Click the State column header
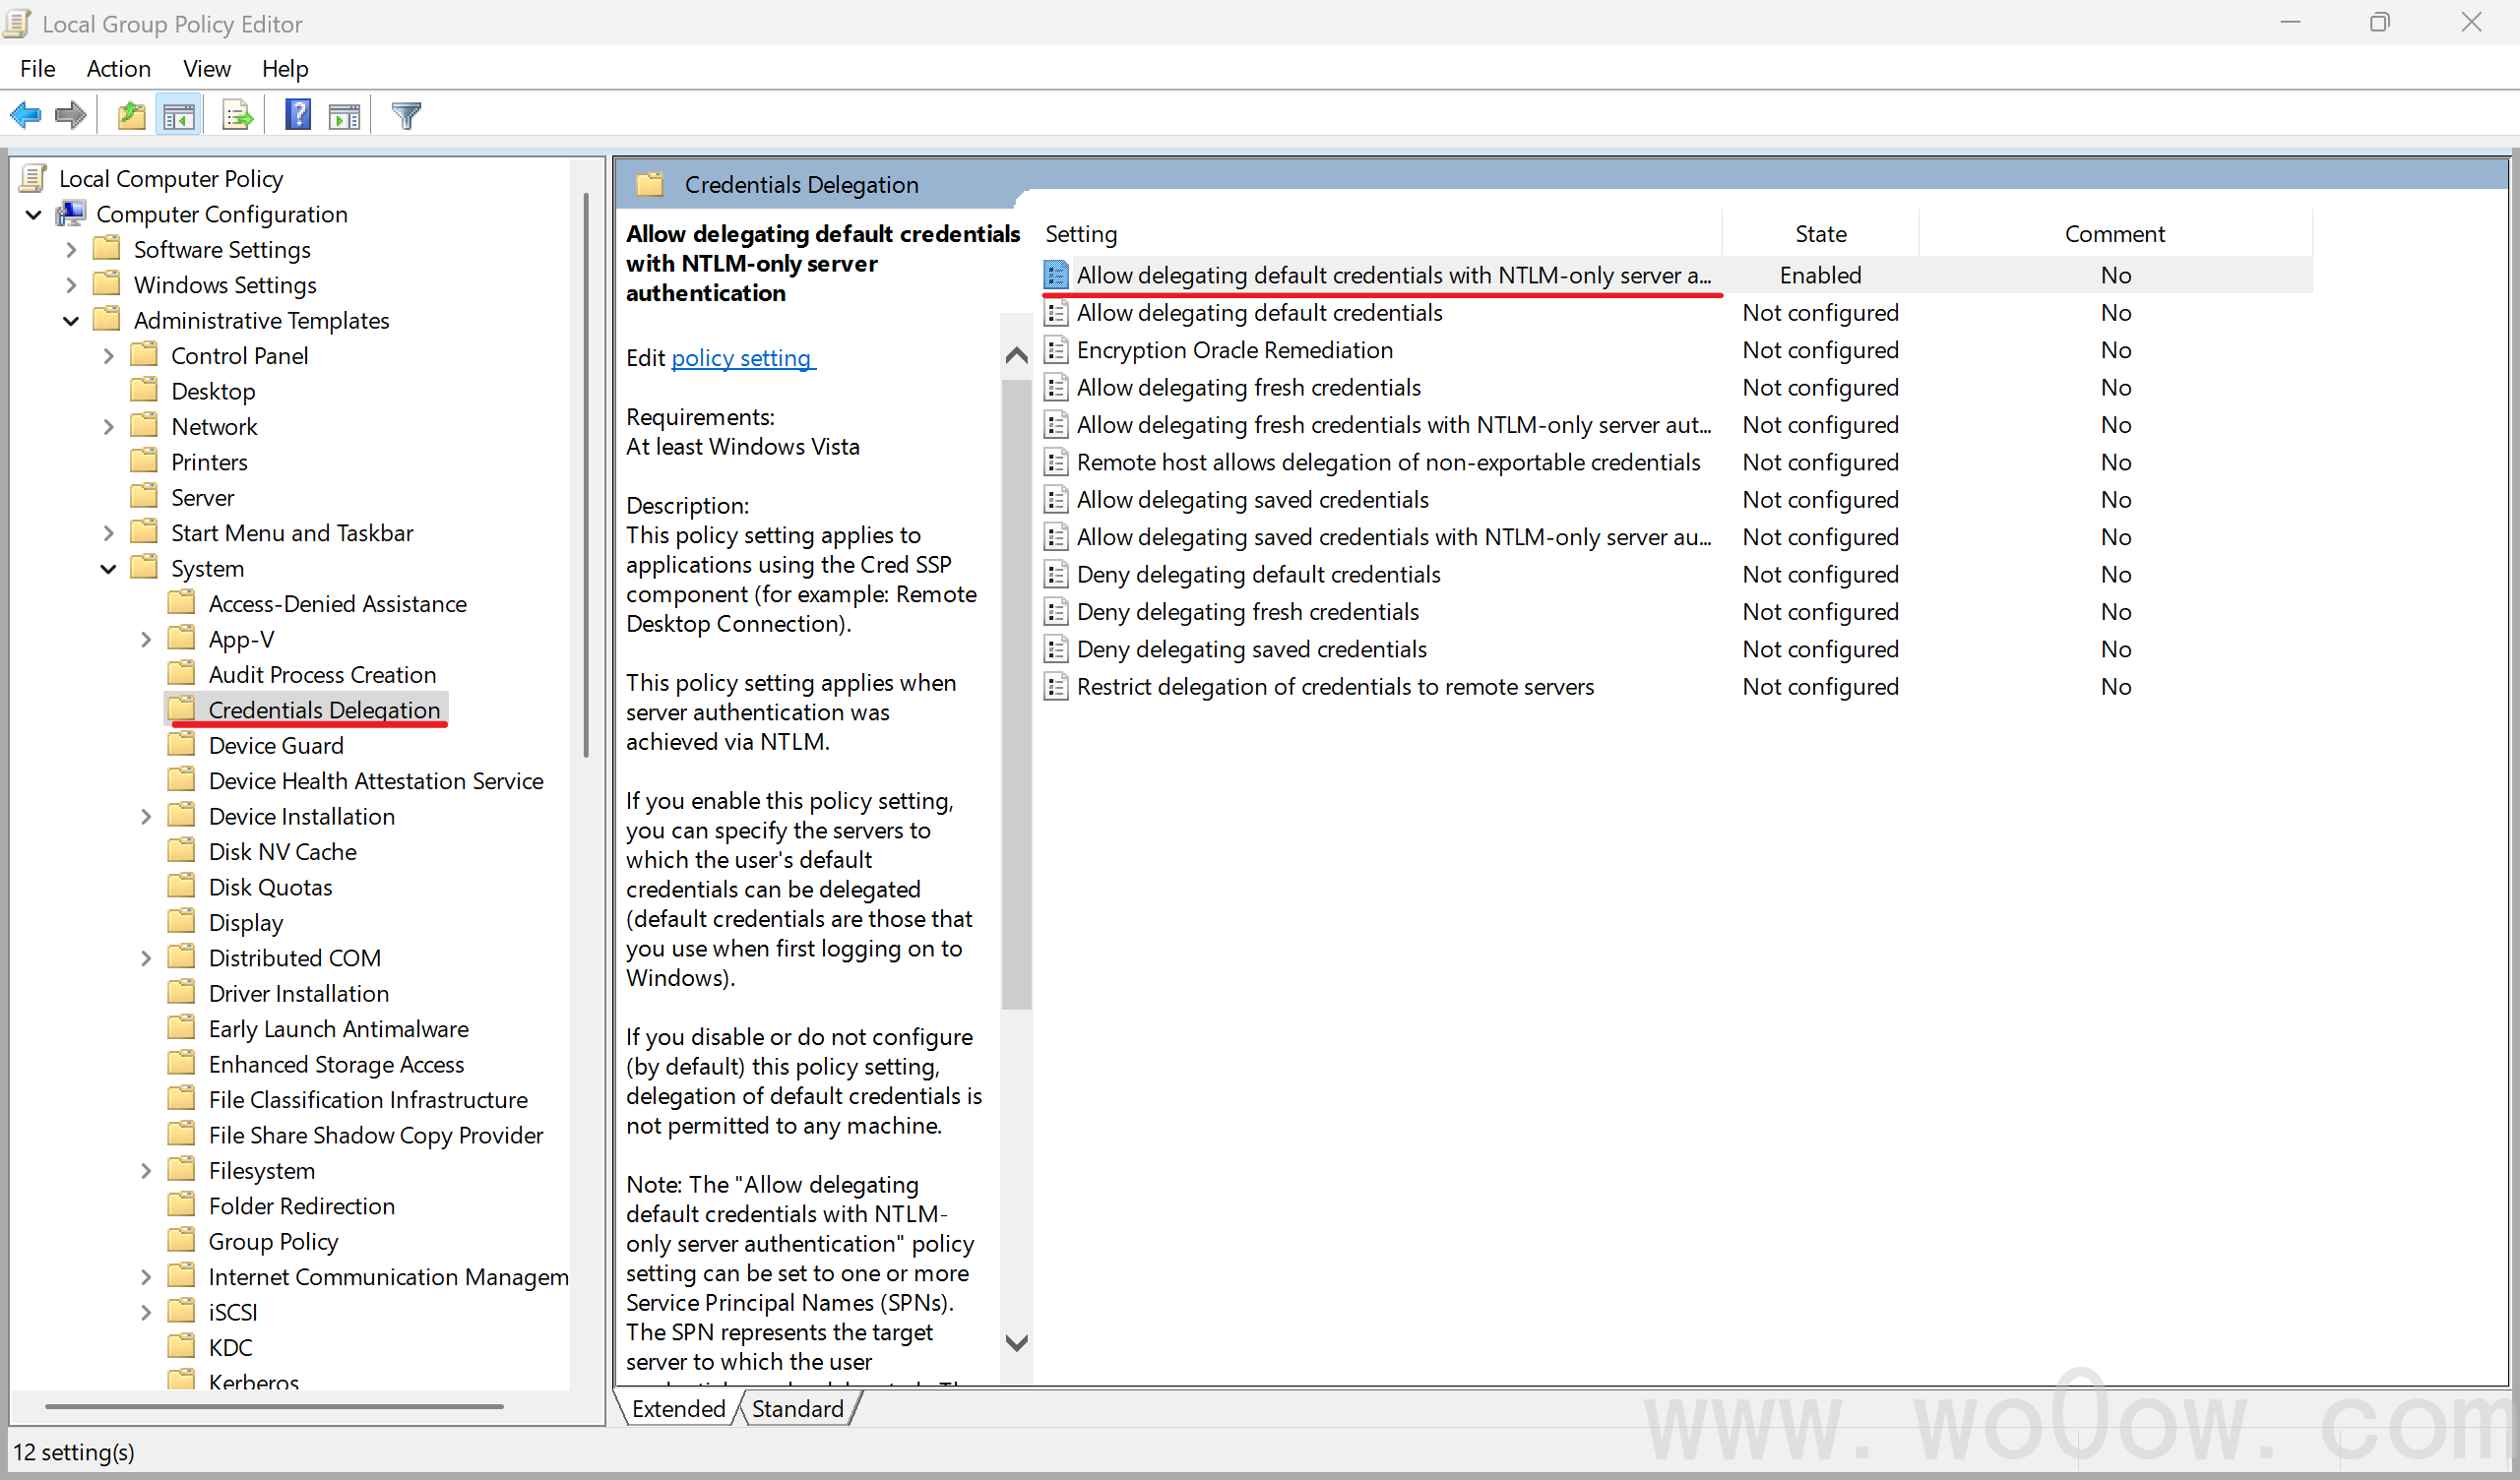Viewport: 2520px width, 1480px height. pos(1820,234)
